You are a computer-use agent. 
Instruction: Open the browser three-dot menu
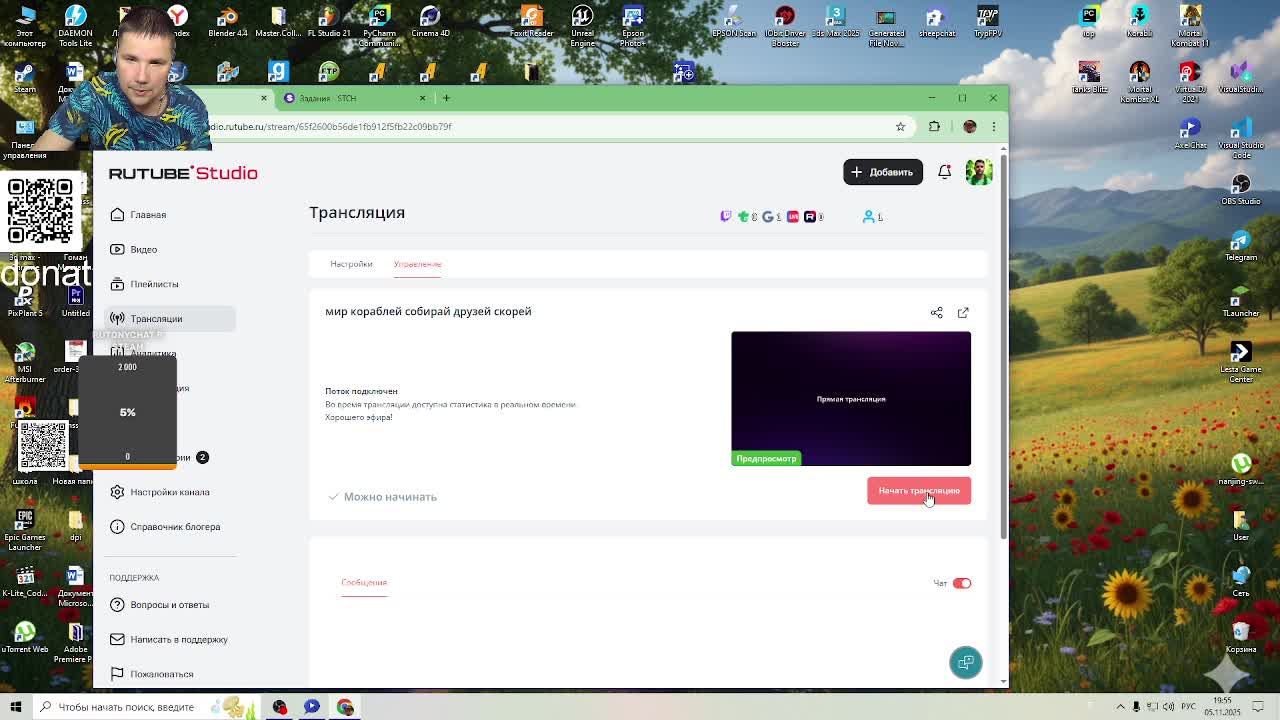[x=994, y=127]
